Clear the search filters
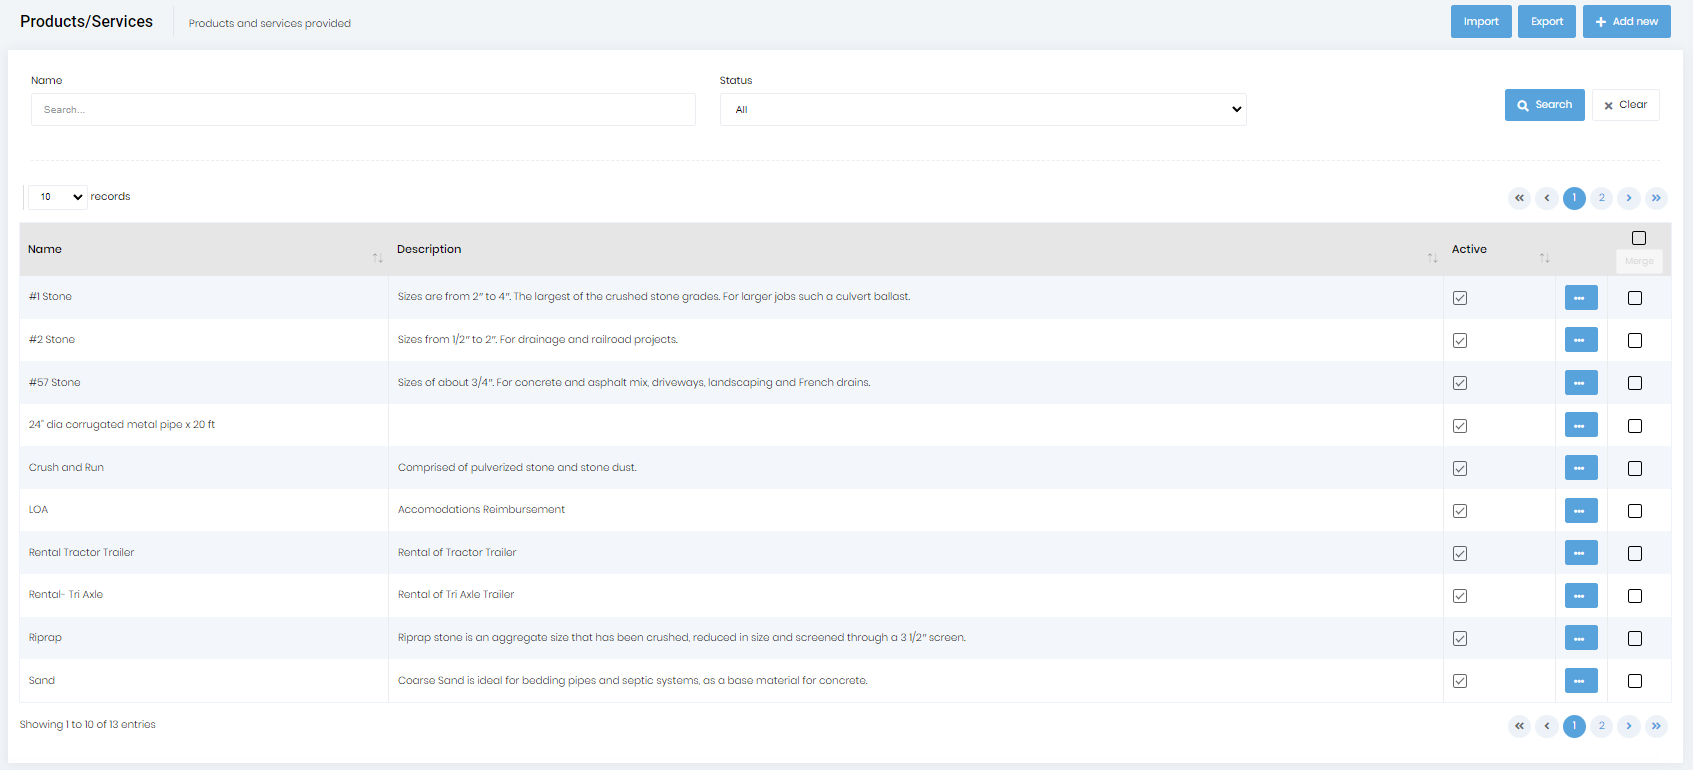 1625,105
